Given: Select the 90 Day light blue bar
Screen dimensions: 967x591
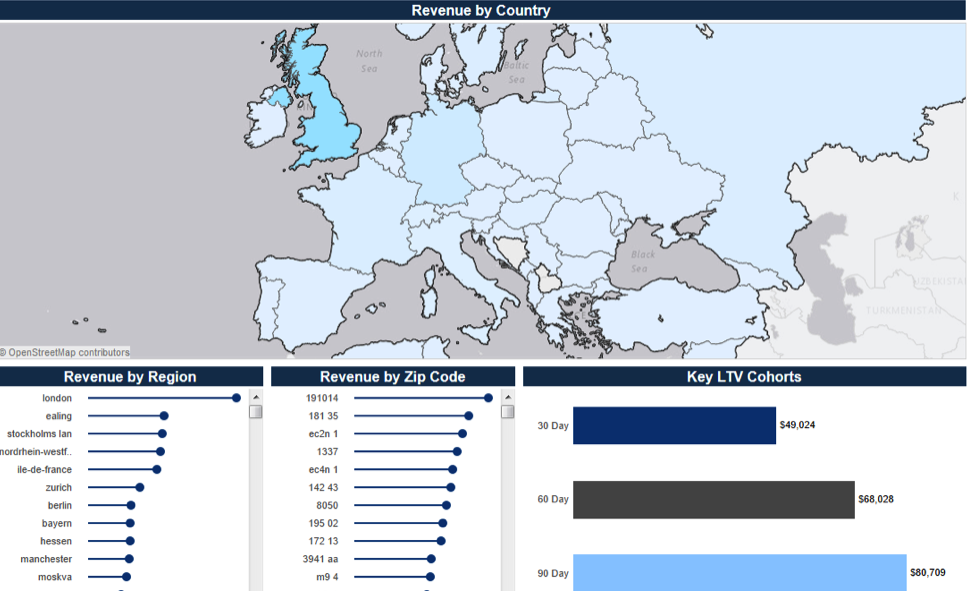Looking at the screenshot, I should [739, 573].
